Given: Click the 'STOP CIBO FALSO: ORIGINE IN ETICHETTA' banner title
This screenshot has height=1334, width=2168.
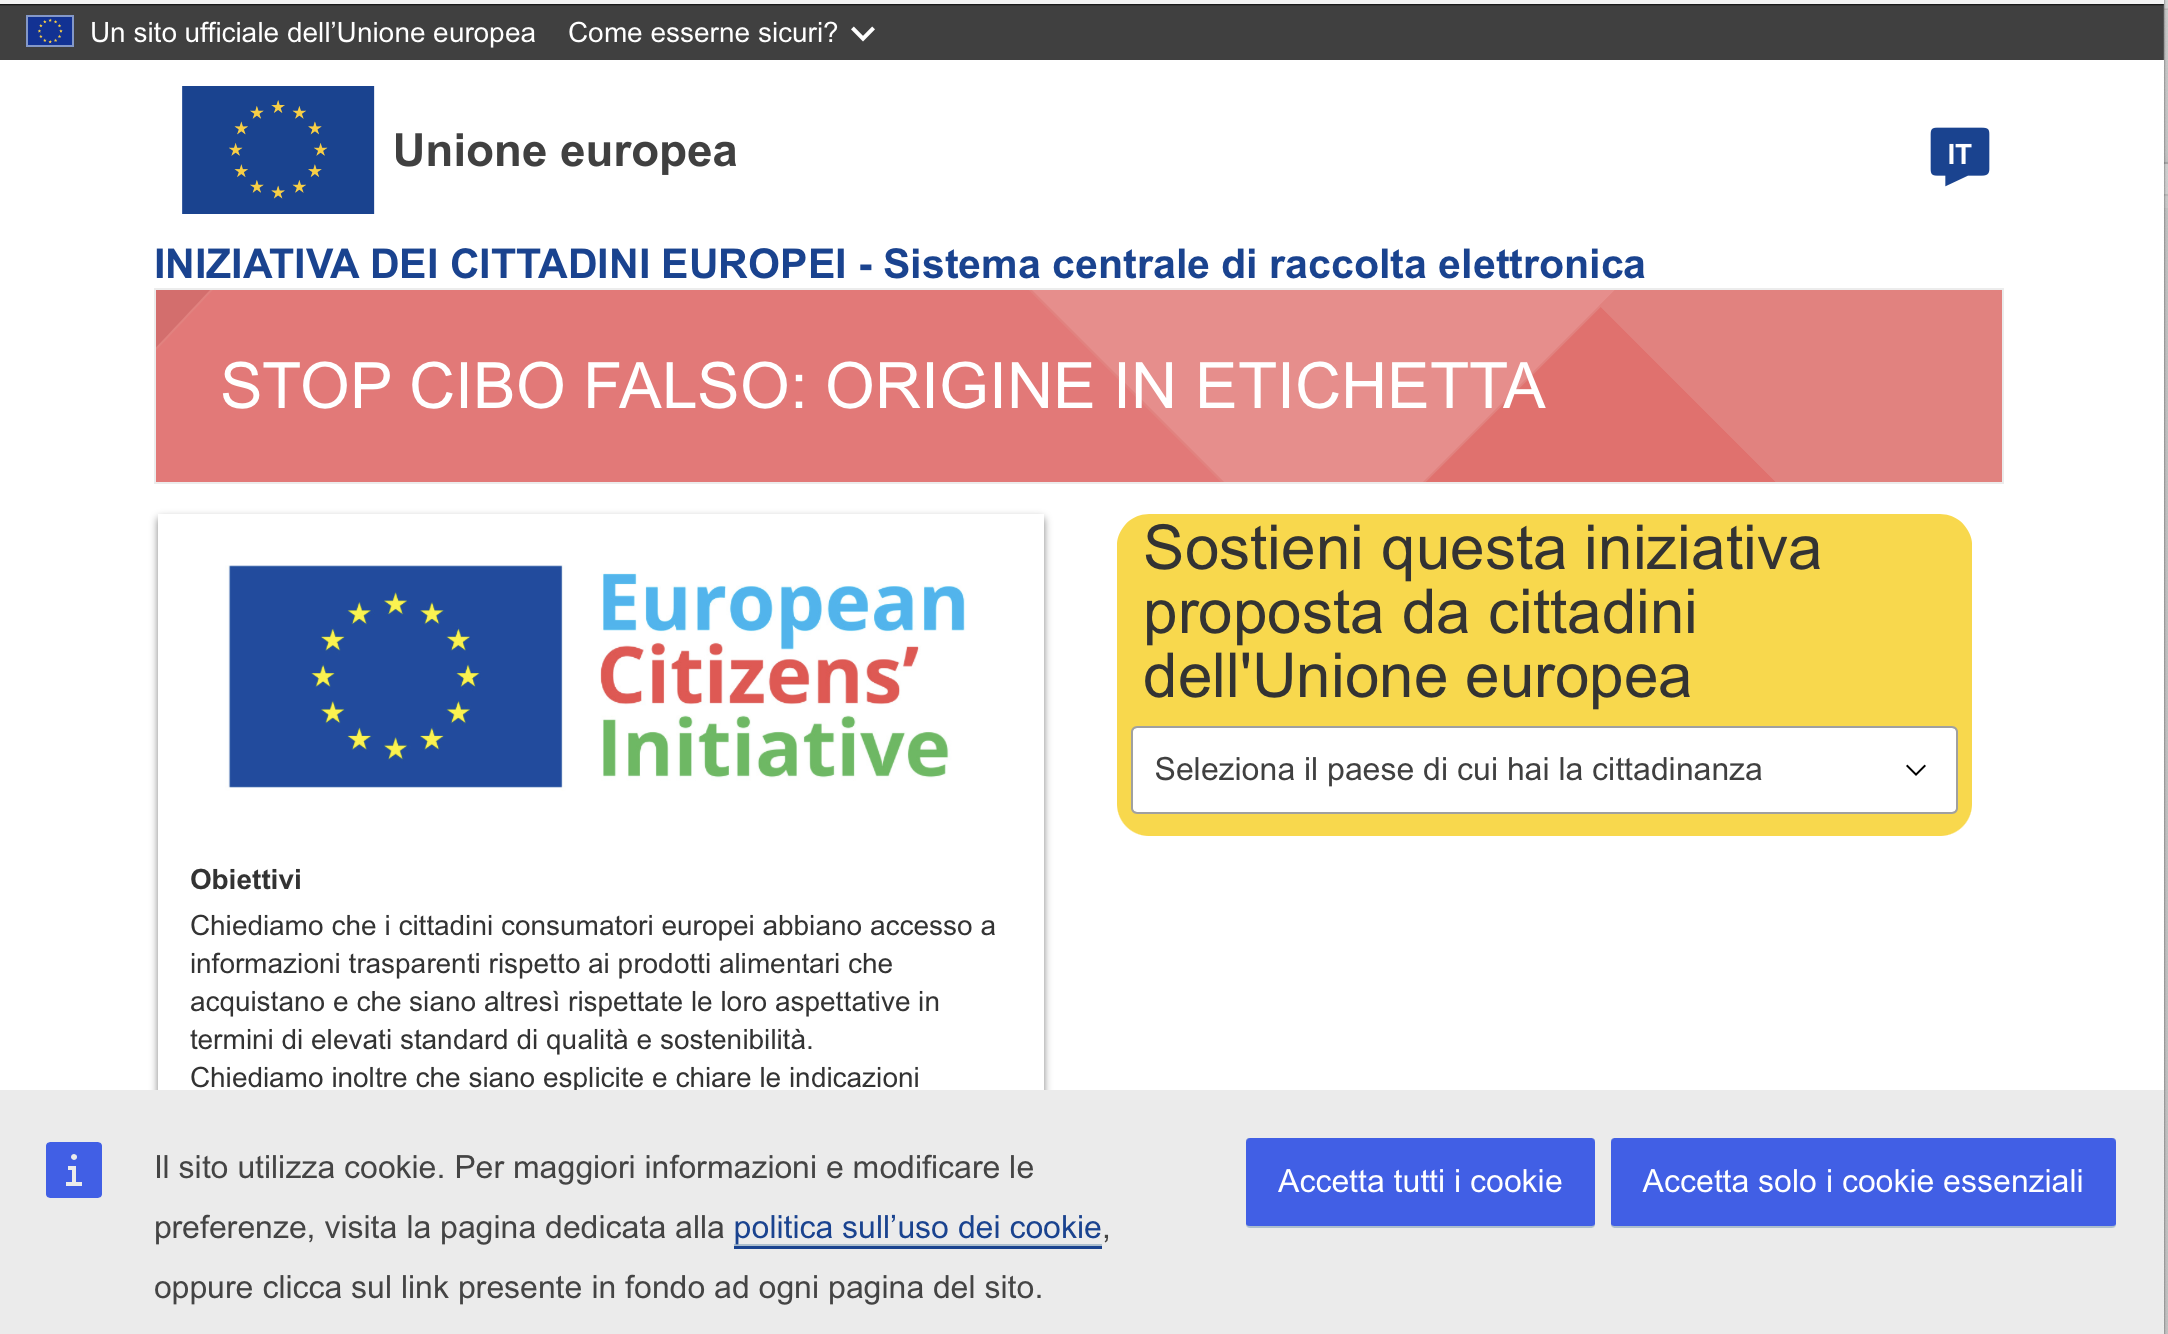Looking at the screenshot, I should 883,386.
